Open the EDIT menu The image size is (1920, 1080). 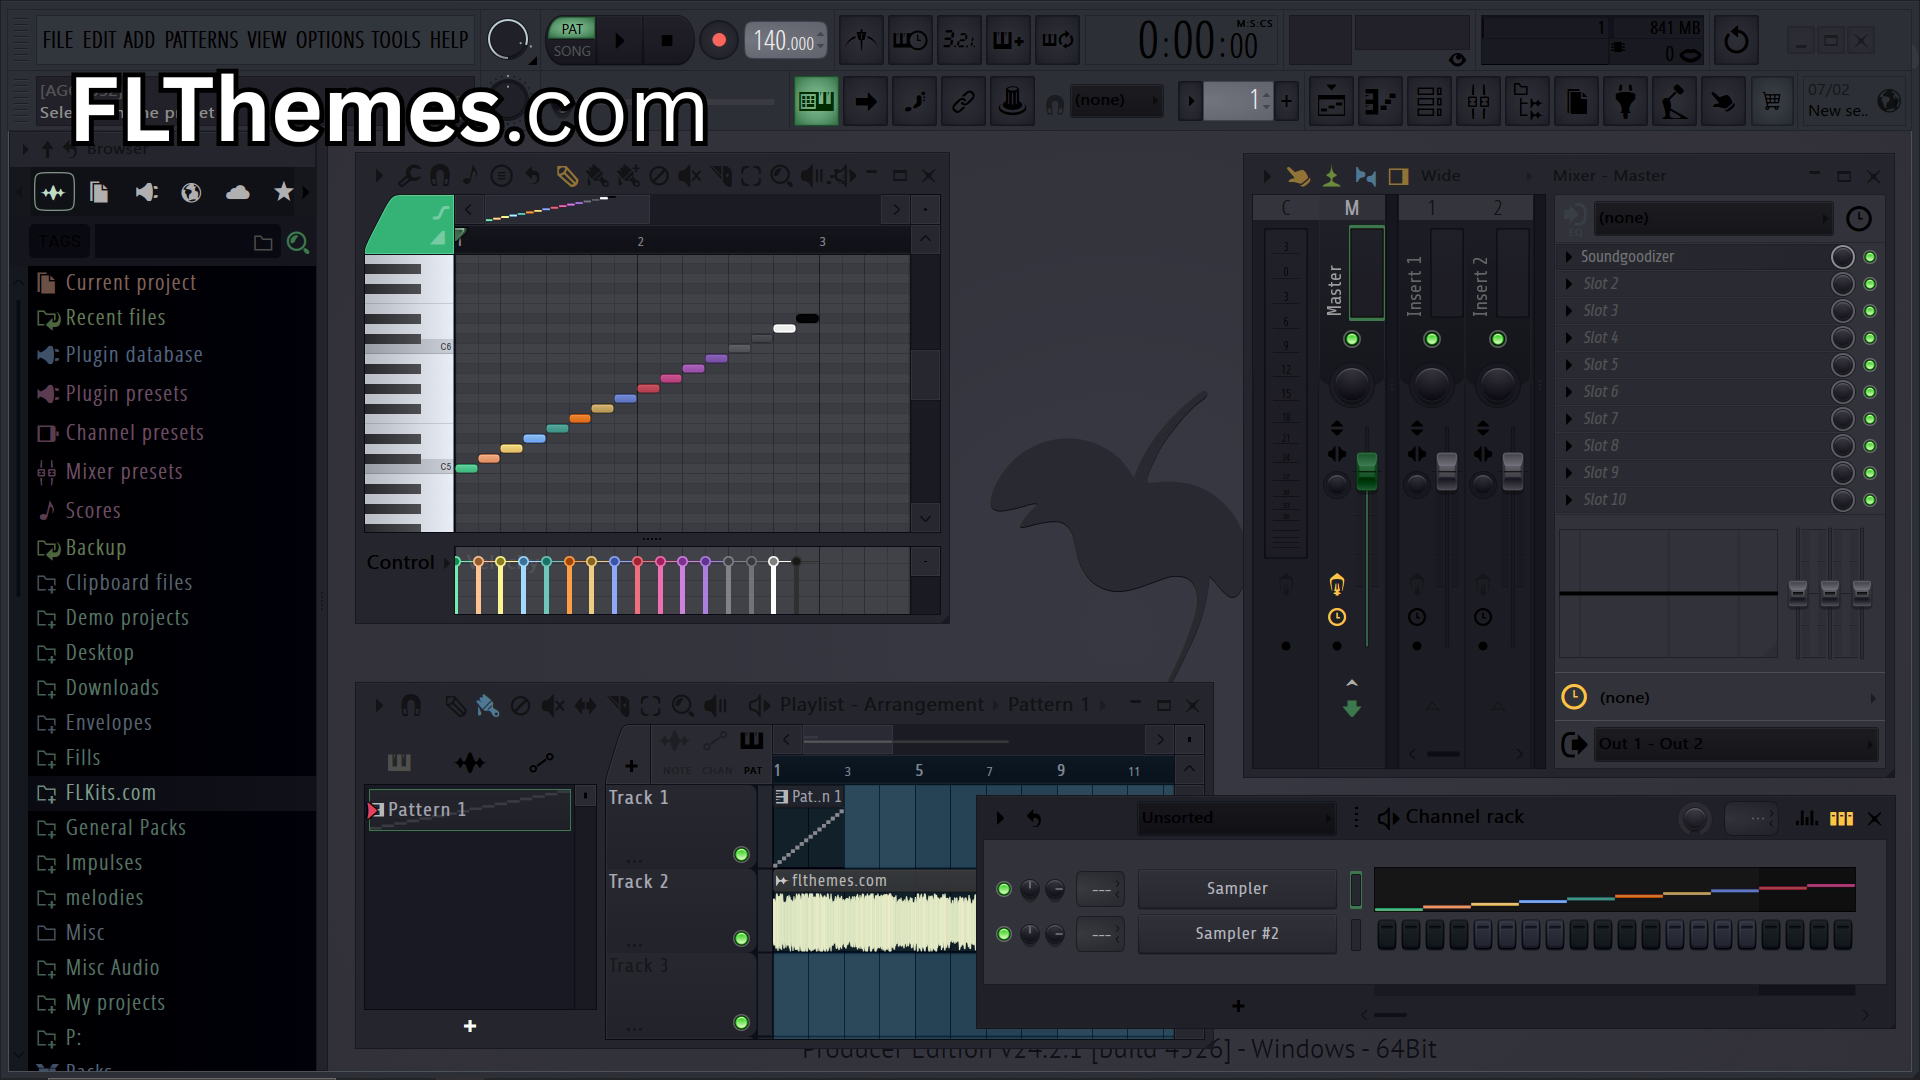(99, 40)
